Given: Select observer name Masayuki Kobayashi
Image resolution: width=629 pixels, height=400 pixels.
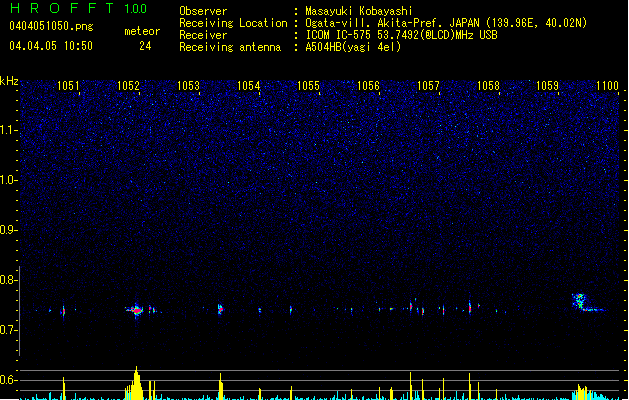Looking at the screenshot, I should tap(359, 11).
